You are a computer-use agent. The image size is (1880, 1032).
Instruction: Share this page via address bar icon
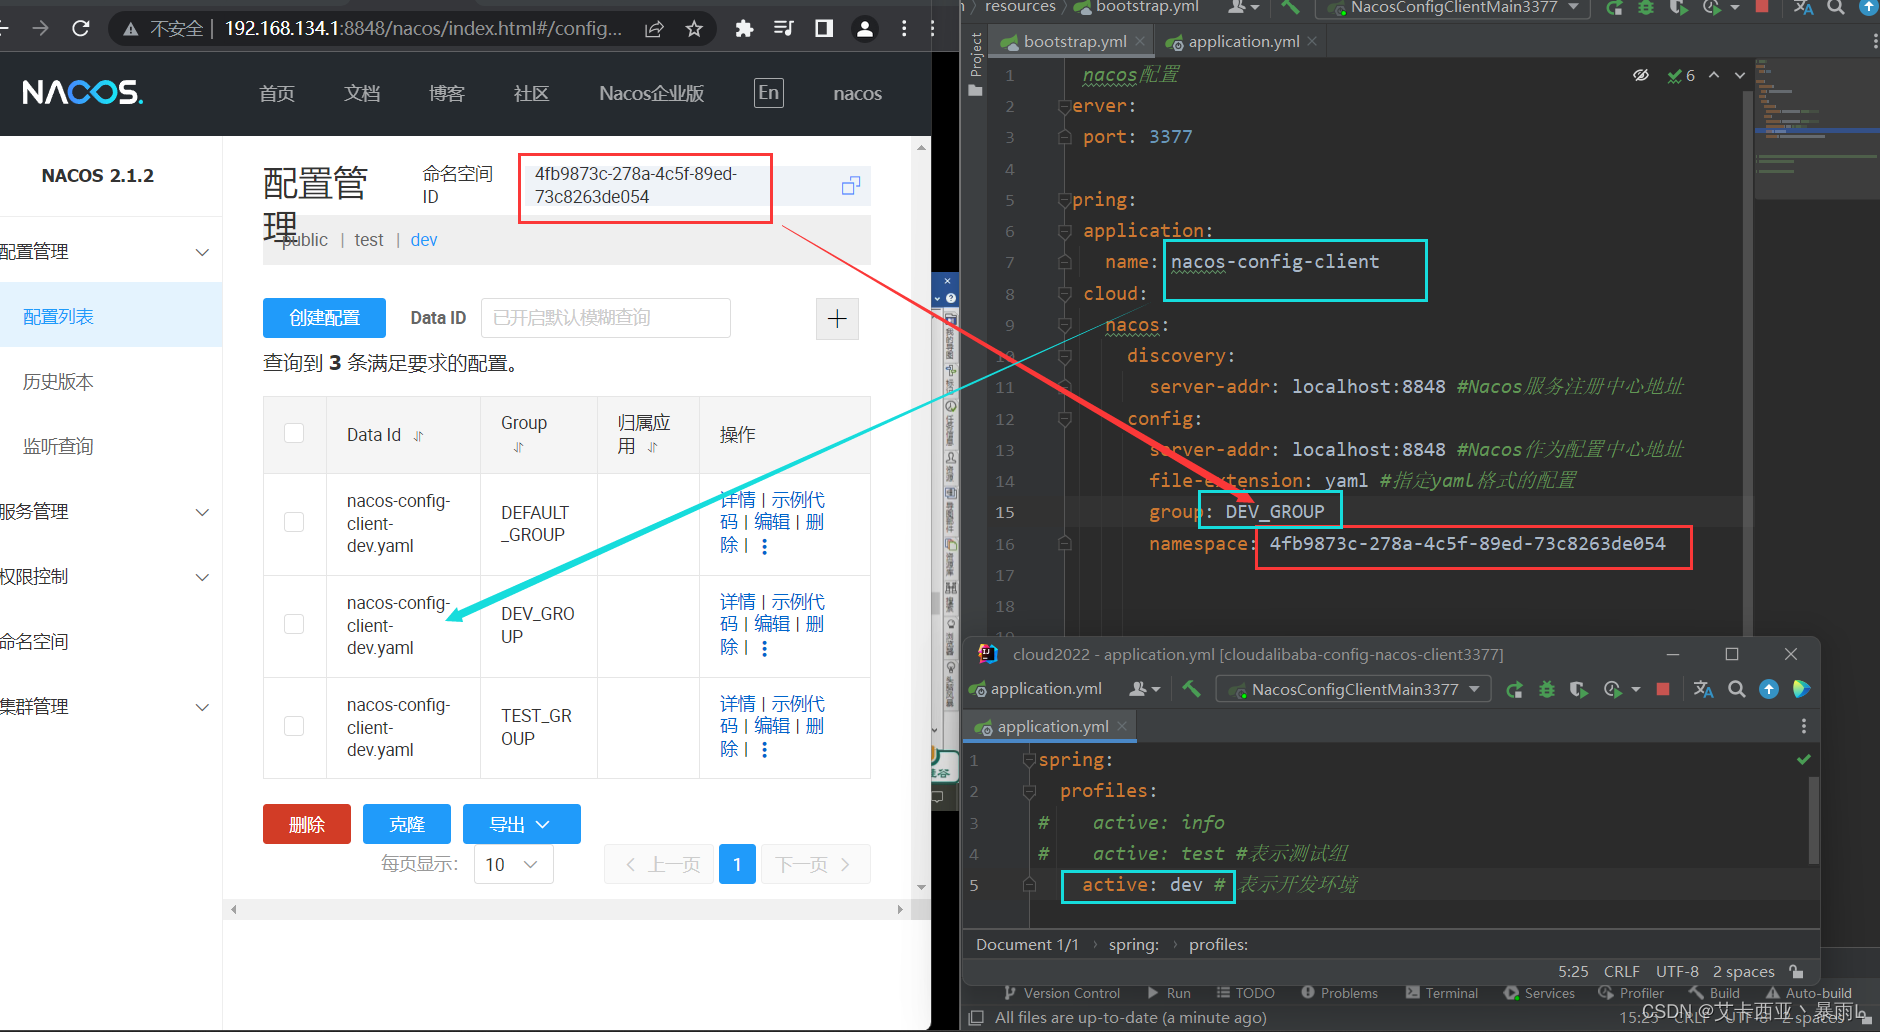point(654,29)
